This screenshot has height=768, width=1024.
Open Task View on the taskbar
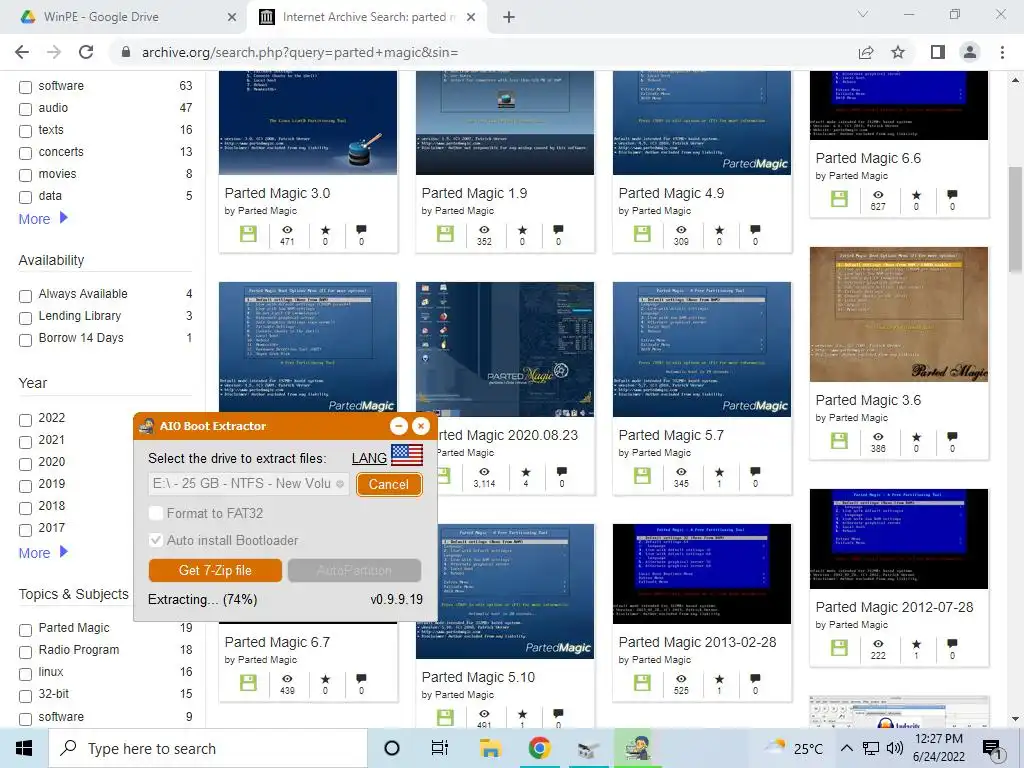[x=440, y=748]
